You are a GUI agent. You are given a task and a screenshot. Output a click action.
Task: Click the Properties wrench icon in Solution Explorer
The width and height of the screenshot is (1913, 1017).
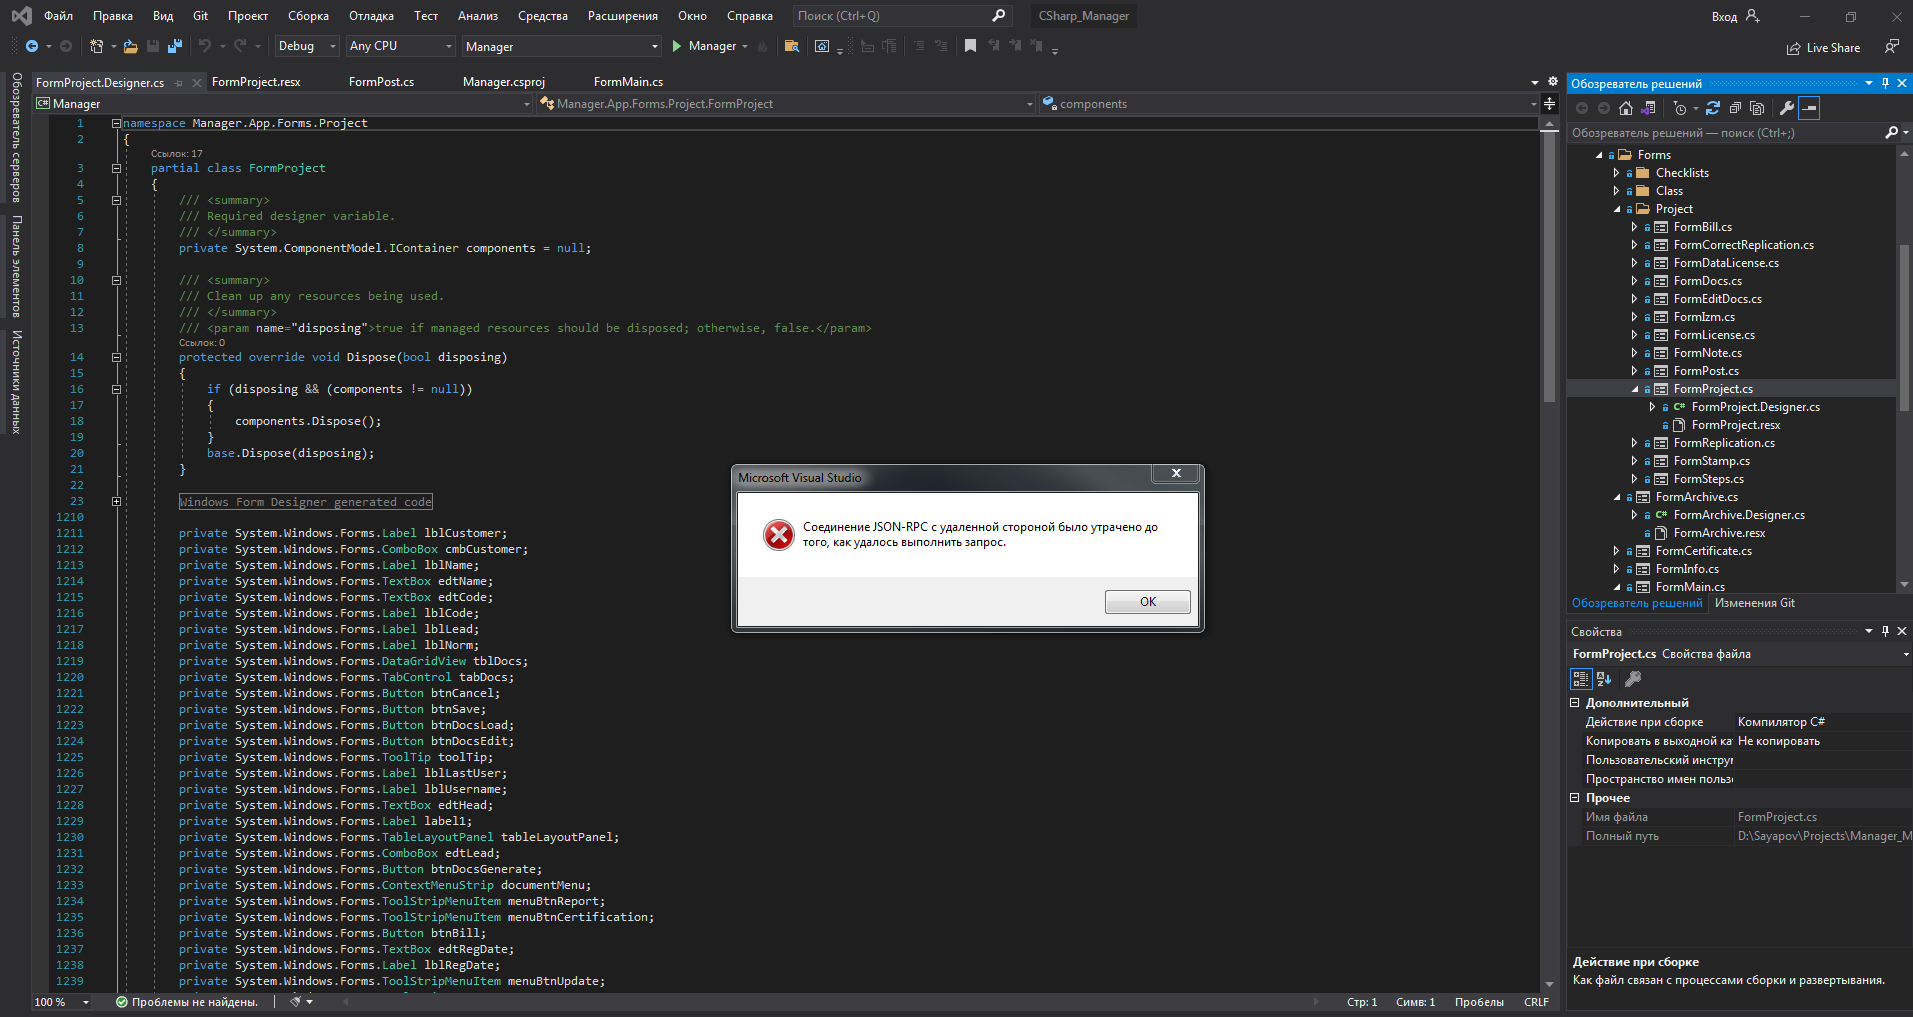pyautogui.click(x=1787, y=108)
